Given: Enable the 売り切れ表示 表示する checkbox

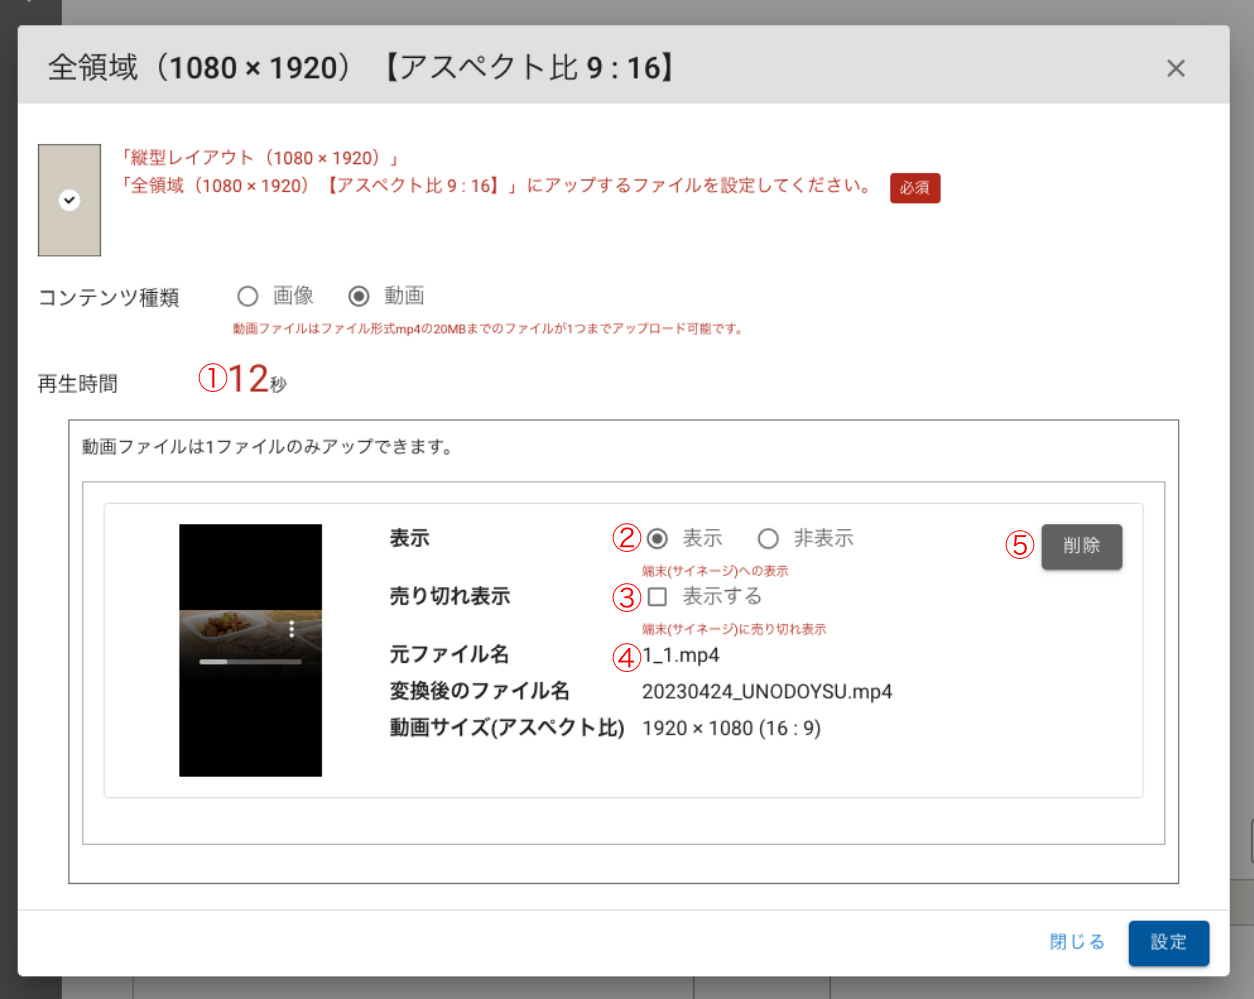Looking at the screenshot, I should tap(657, 597).
